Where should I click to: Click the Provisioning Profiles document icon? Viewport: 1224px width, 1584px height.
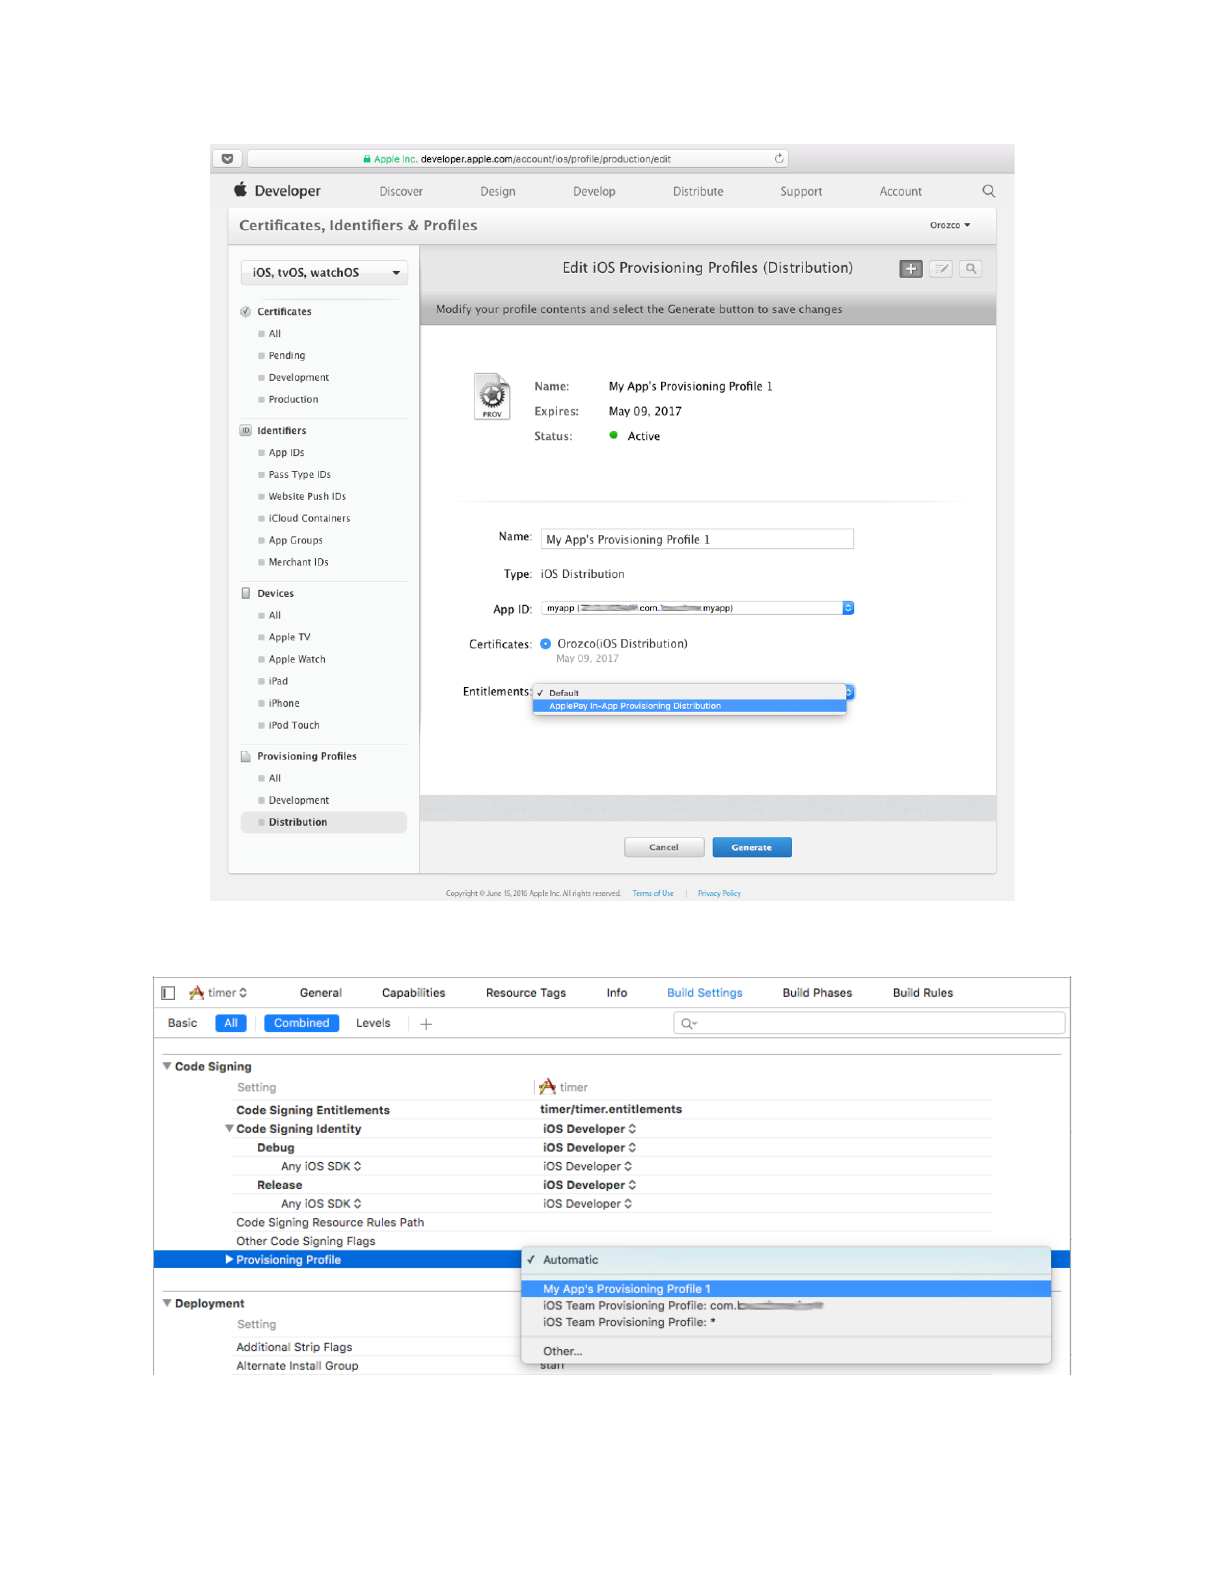(x=245, y=756)
